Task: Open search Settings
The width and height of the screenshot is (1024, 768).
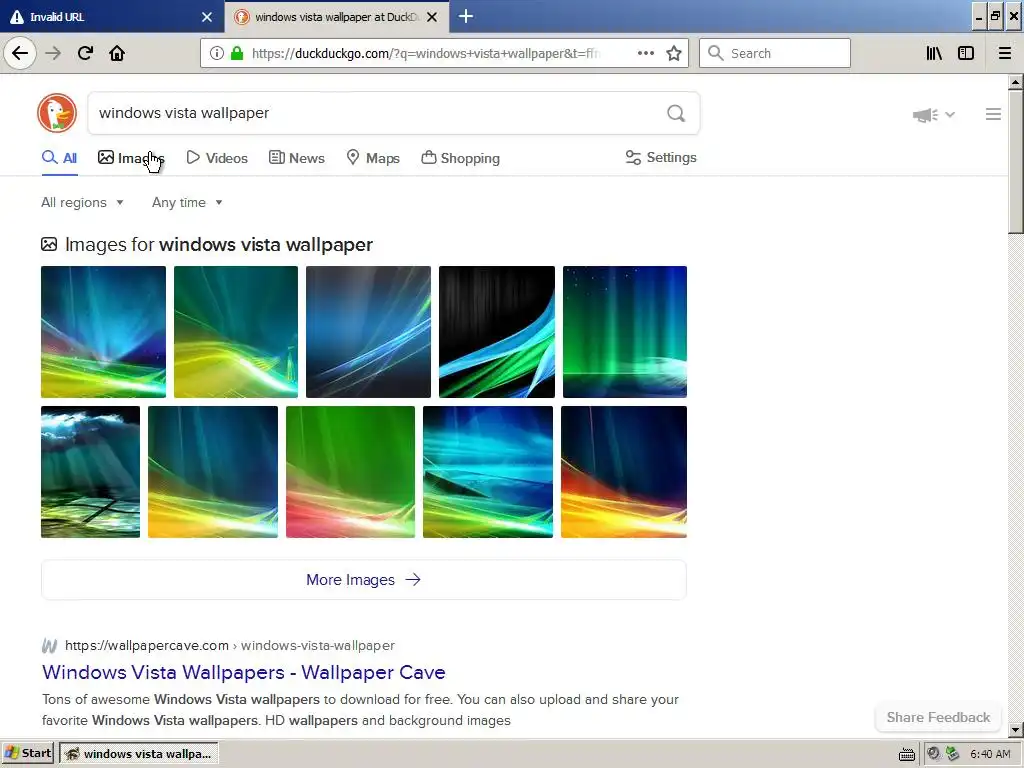Action: [x=661, y=157]
